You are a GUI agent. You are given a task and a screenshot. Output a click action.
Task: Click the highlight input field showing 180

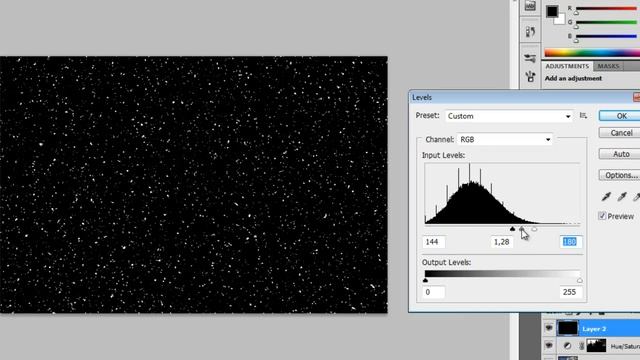pos(570,242)
